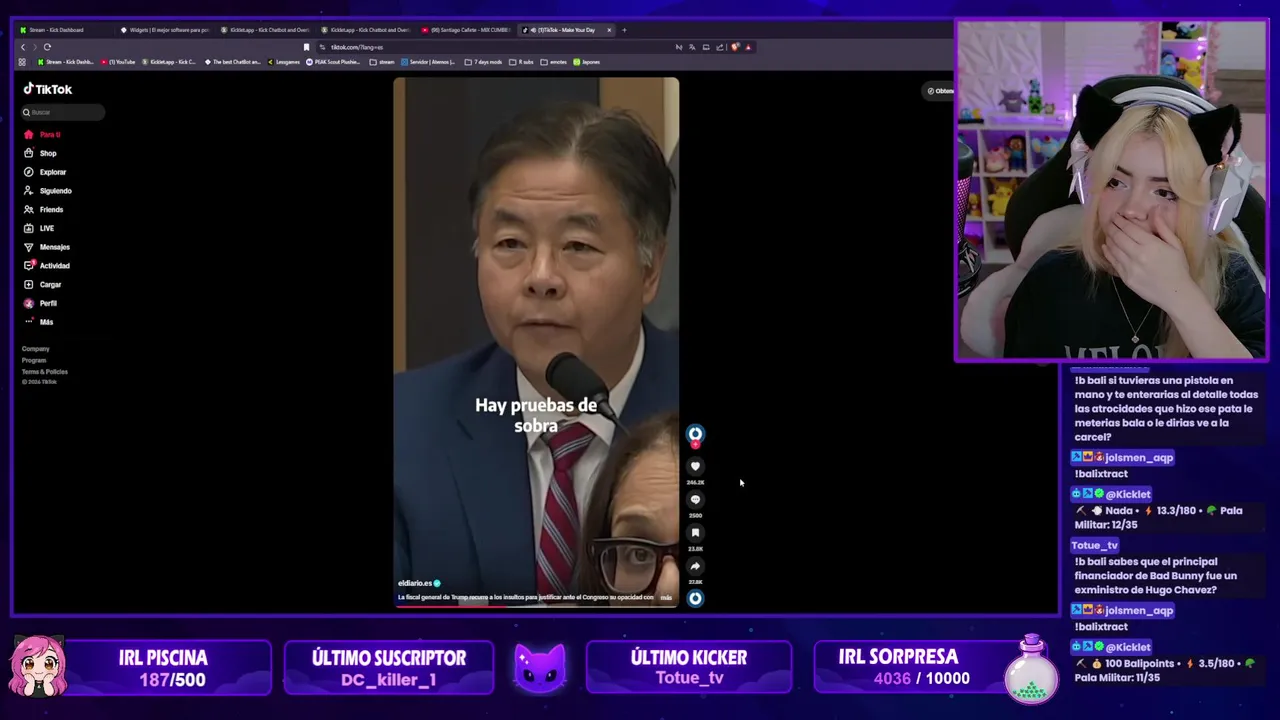1280x720 pixels.
Task: Reload the page with refresh icon
Action: (x=47, y=47)
